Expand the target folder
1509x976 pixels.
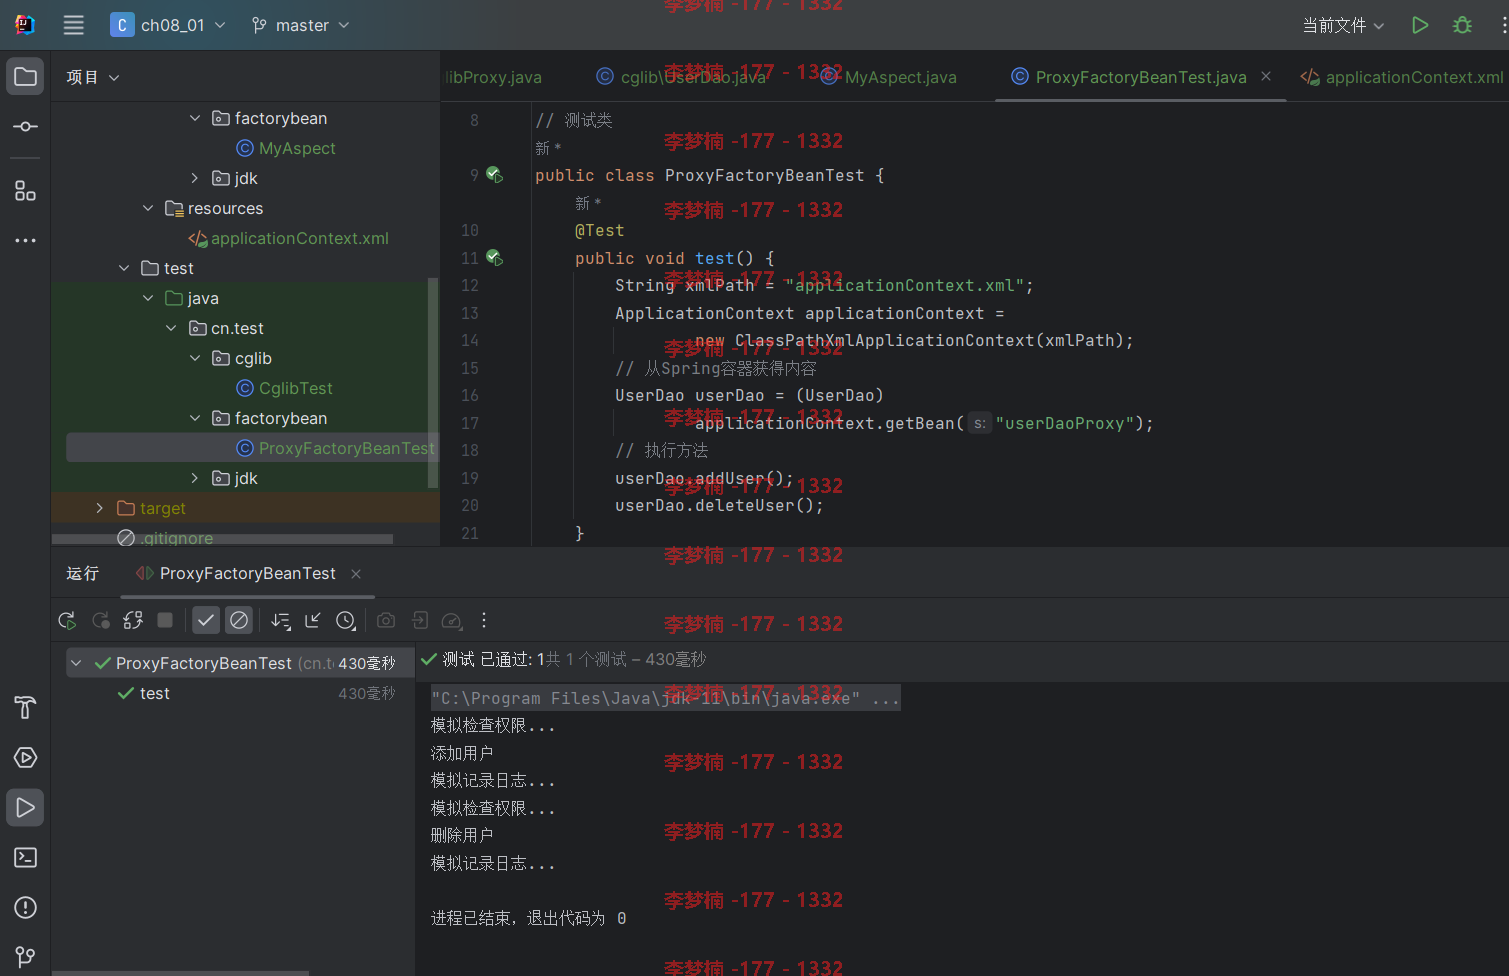point(99,508)
